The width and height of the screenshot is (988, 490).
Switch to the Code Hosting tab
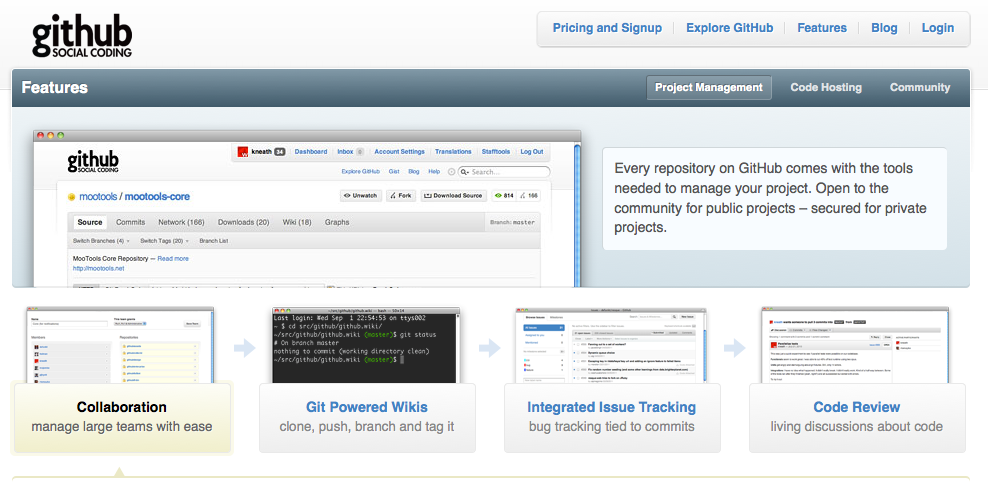(826, 87)
